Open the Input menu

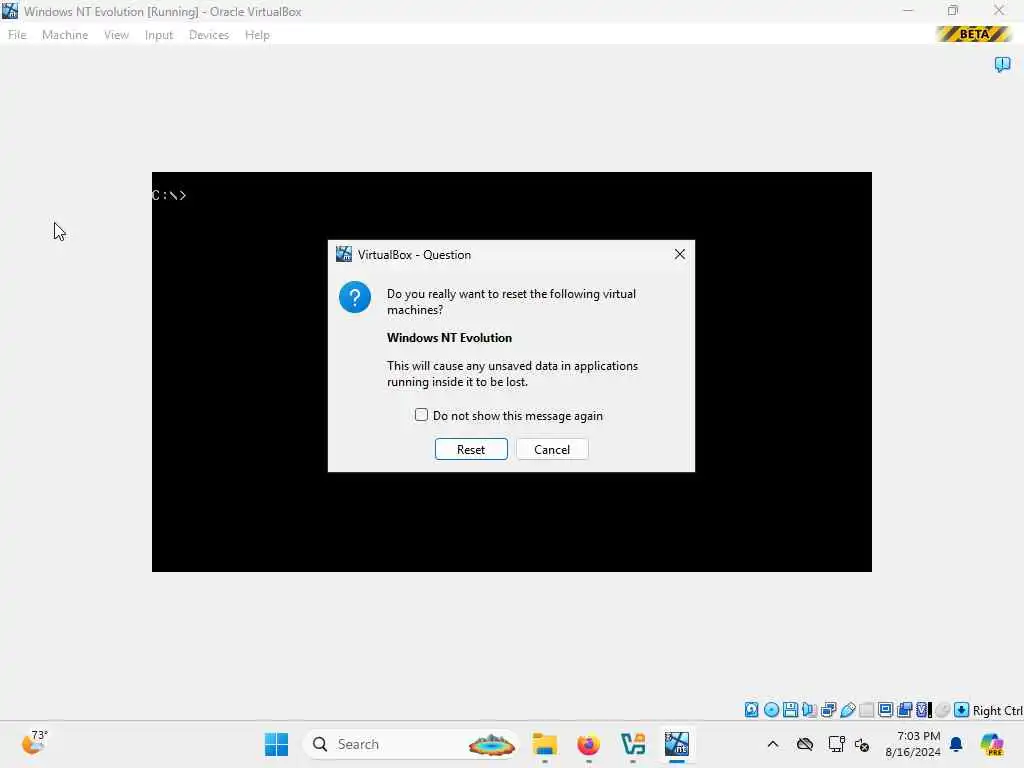159,35
